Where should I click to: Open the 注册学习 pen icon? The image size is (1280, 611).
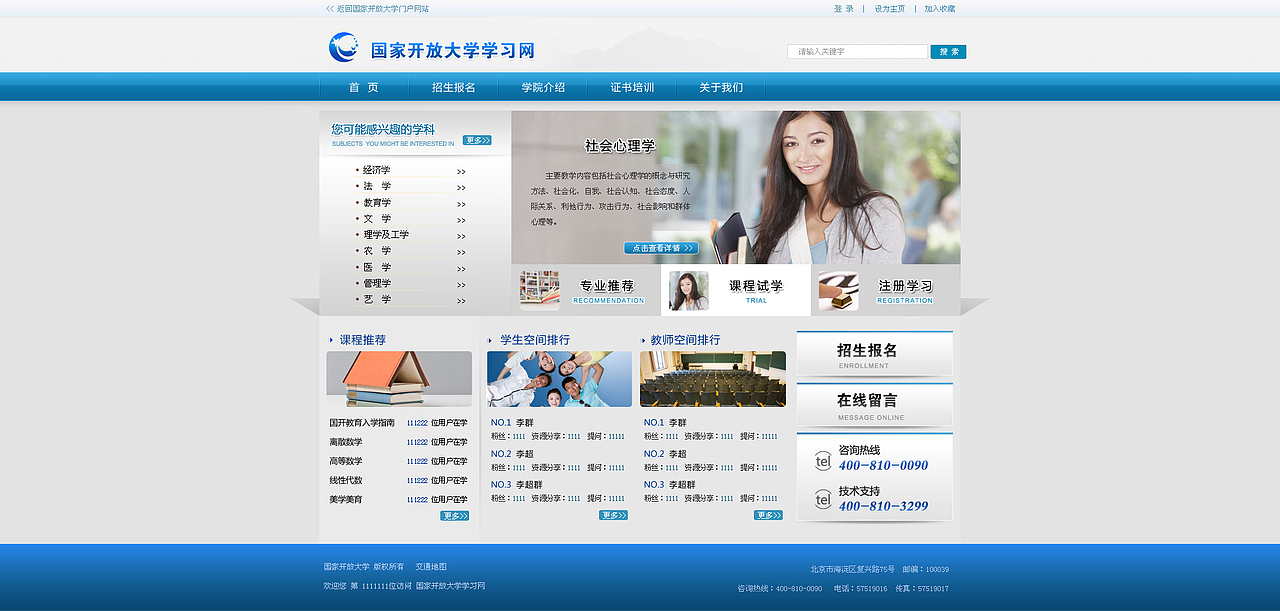pos(838,291)
